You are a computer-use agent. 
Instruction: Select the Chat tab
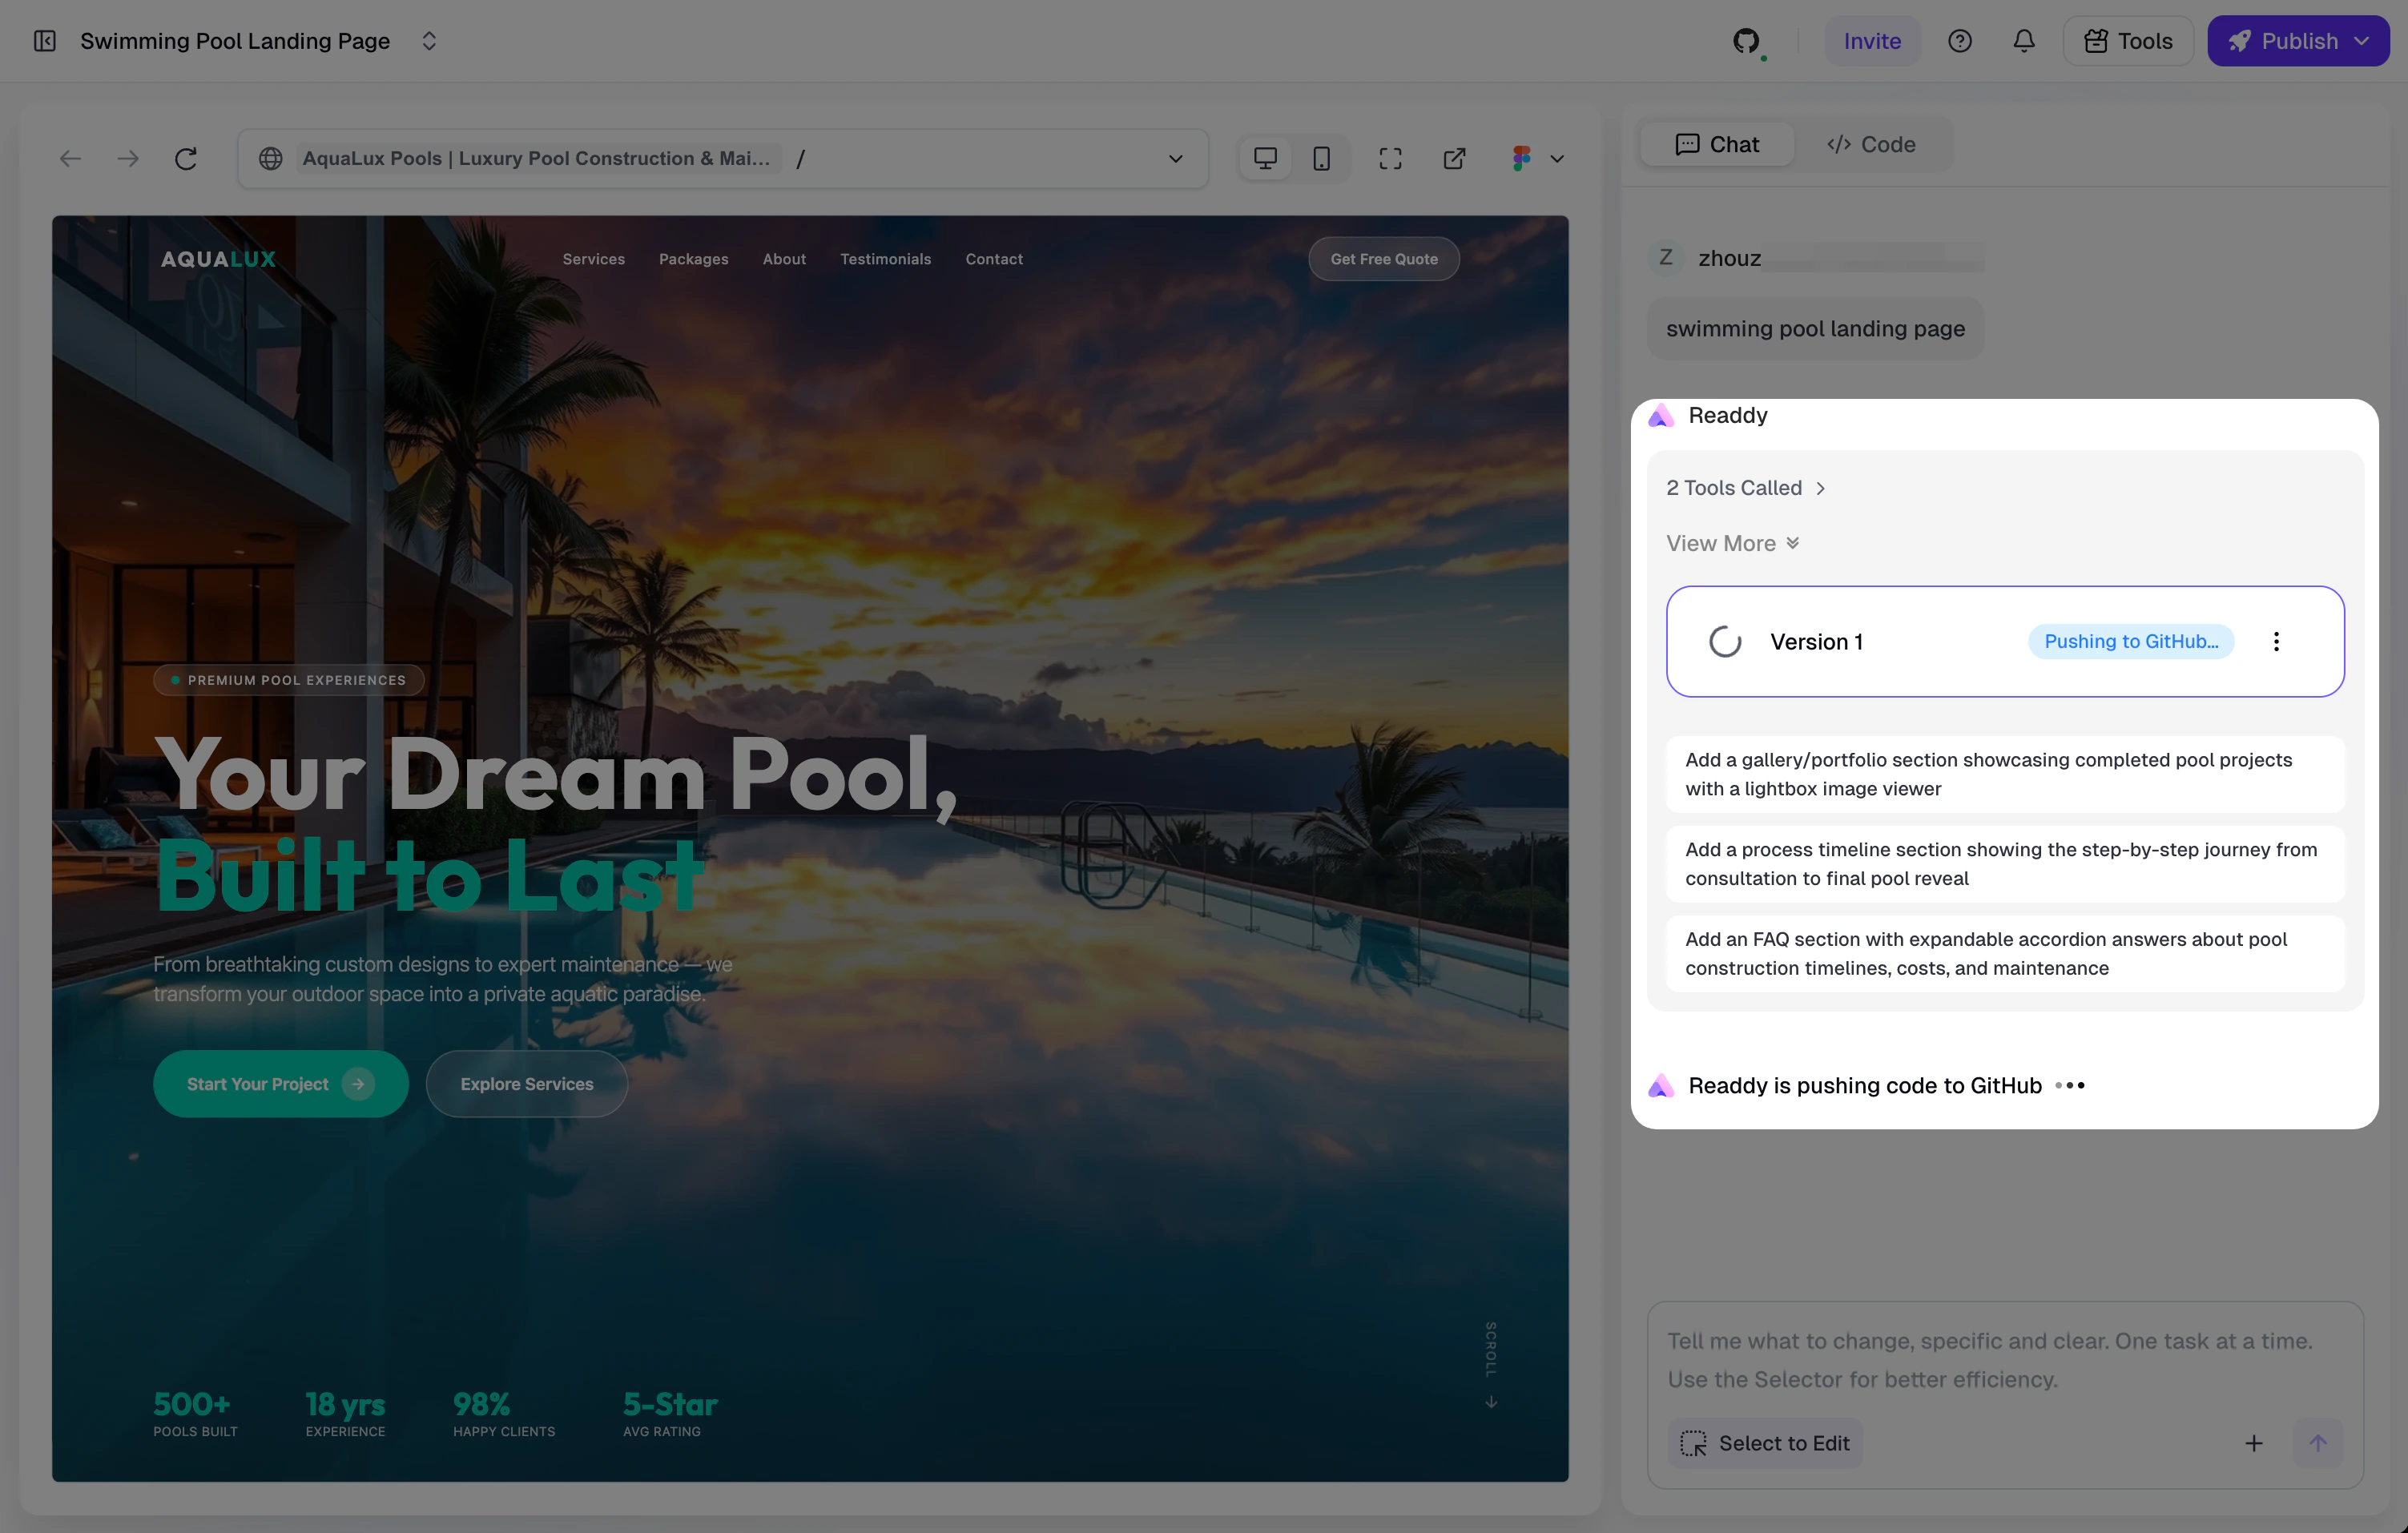click(1717, 144)
